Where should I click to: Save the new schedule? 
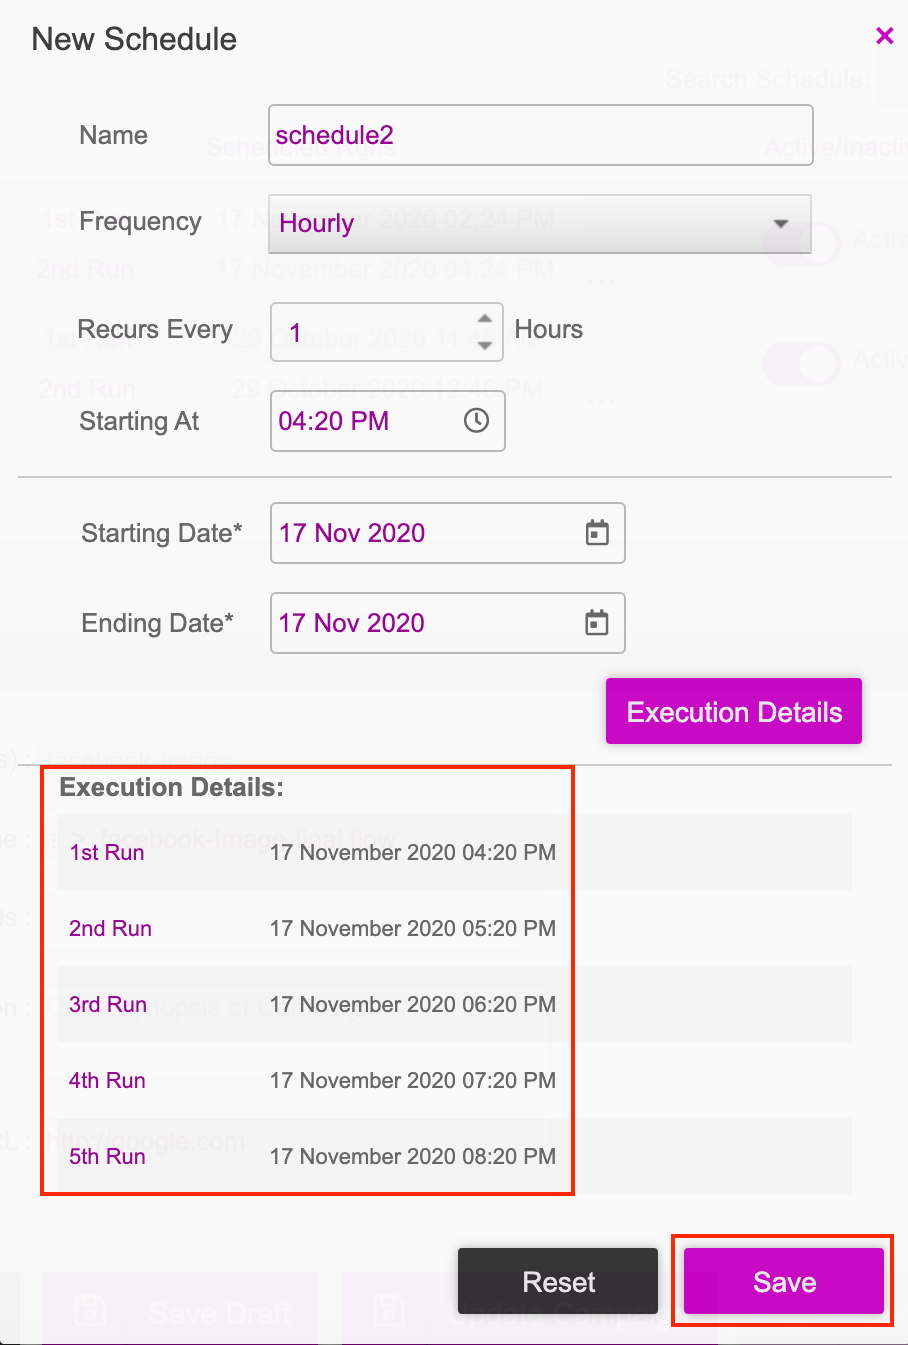pos(783,1282)
